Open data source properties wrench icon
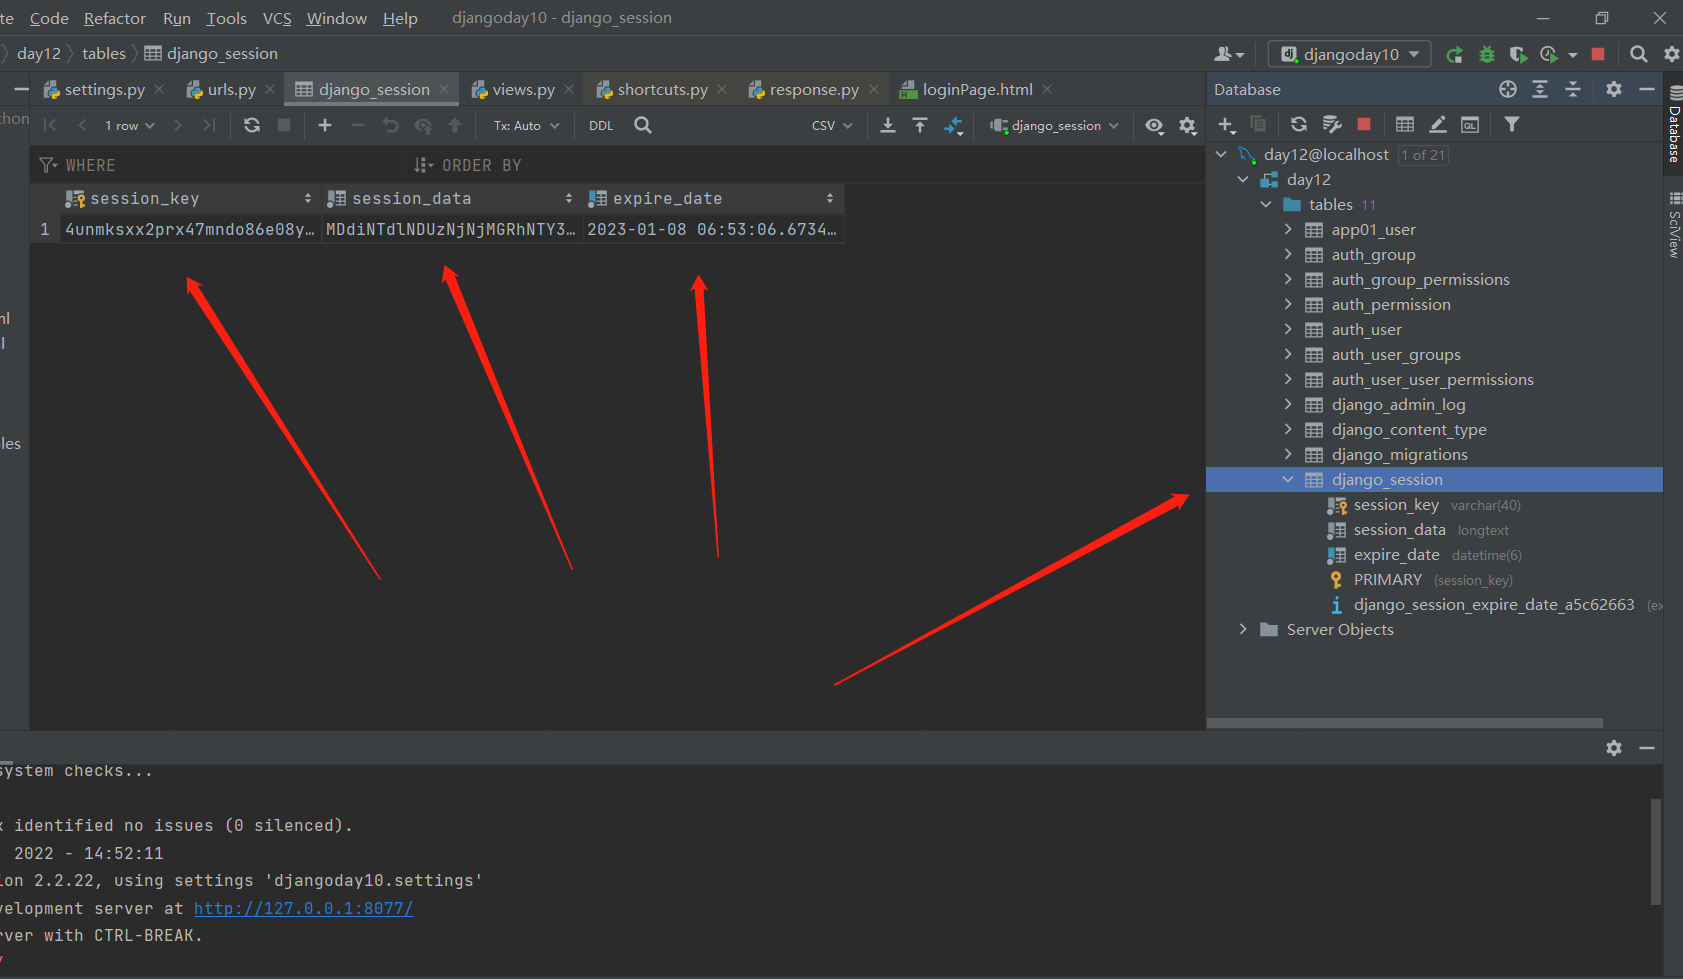The image size is (1683, 979). point(1331,124)
